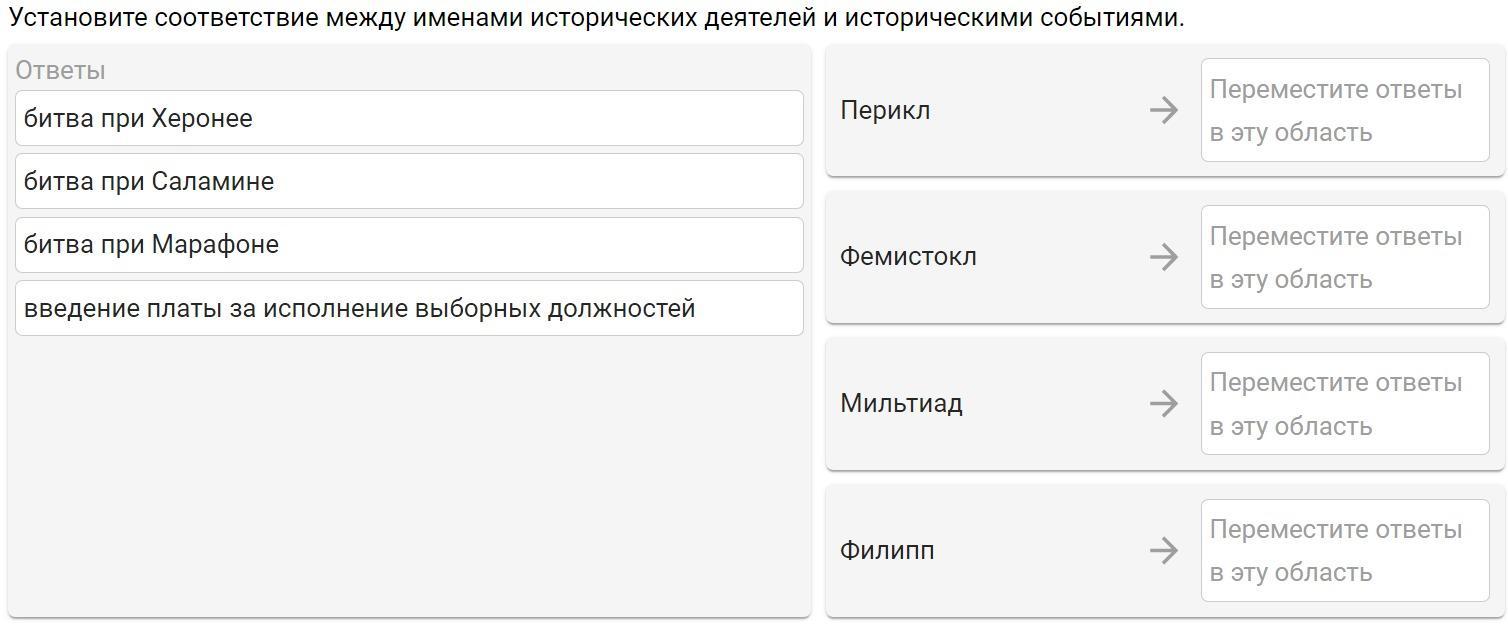The height and width of the screenshot is (631, 1508).
Task: Click the instruction text at the top
Action: click(596, 18)
